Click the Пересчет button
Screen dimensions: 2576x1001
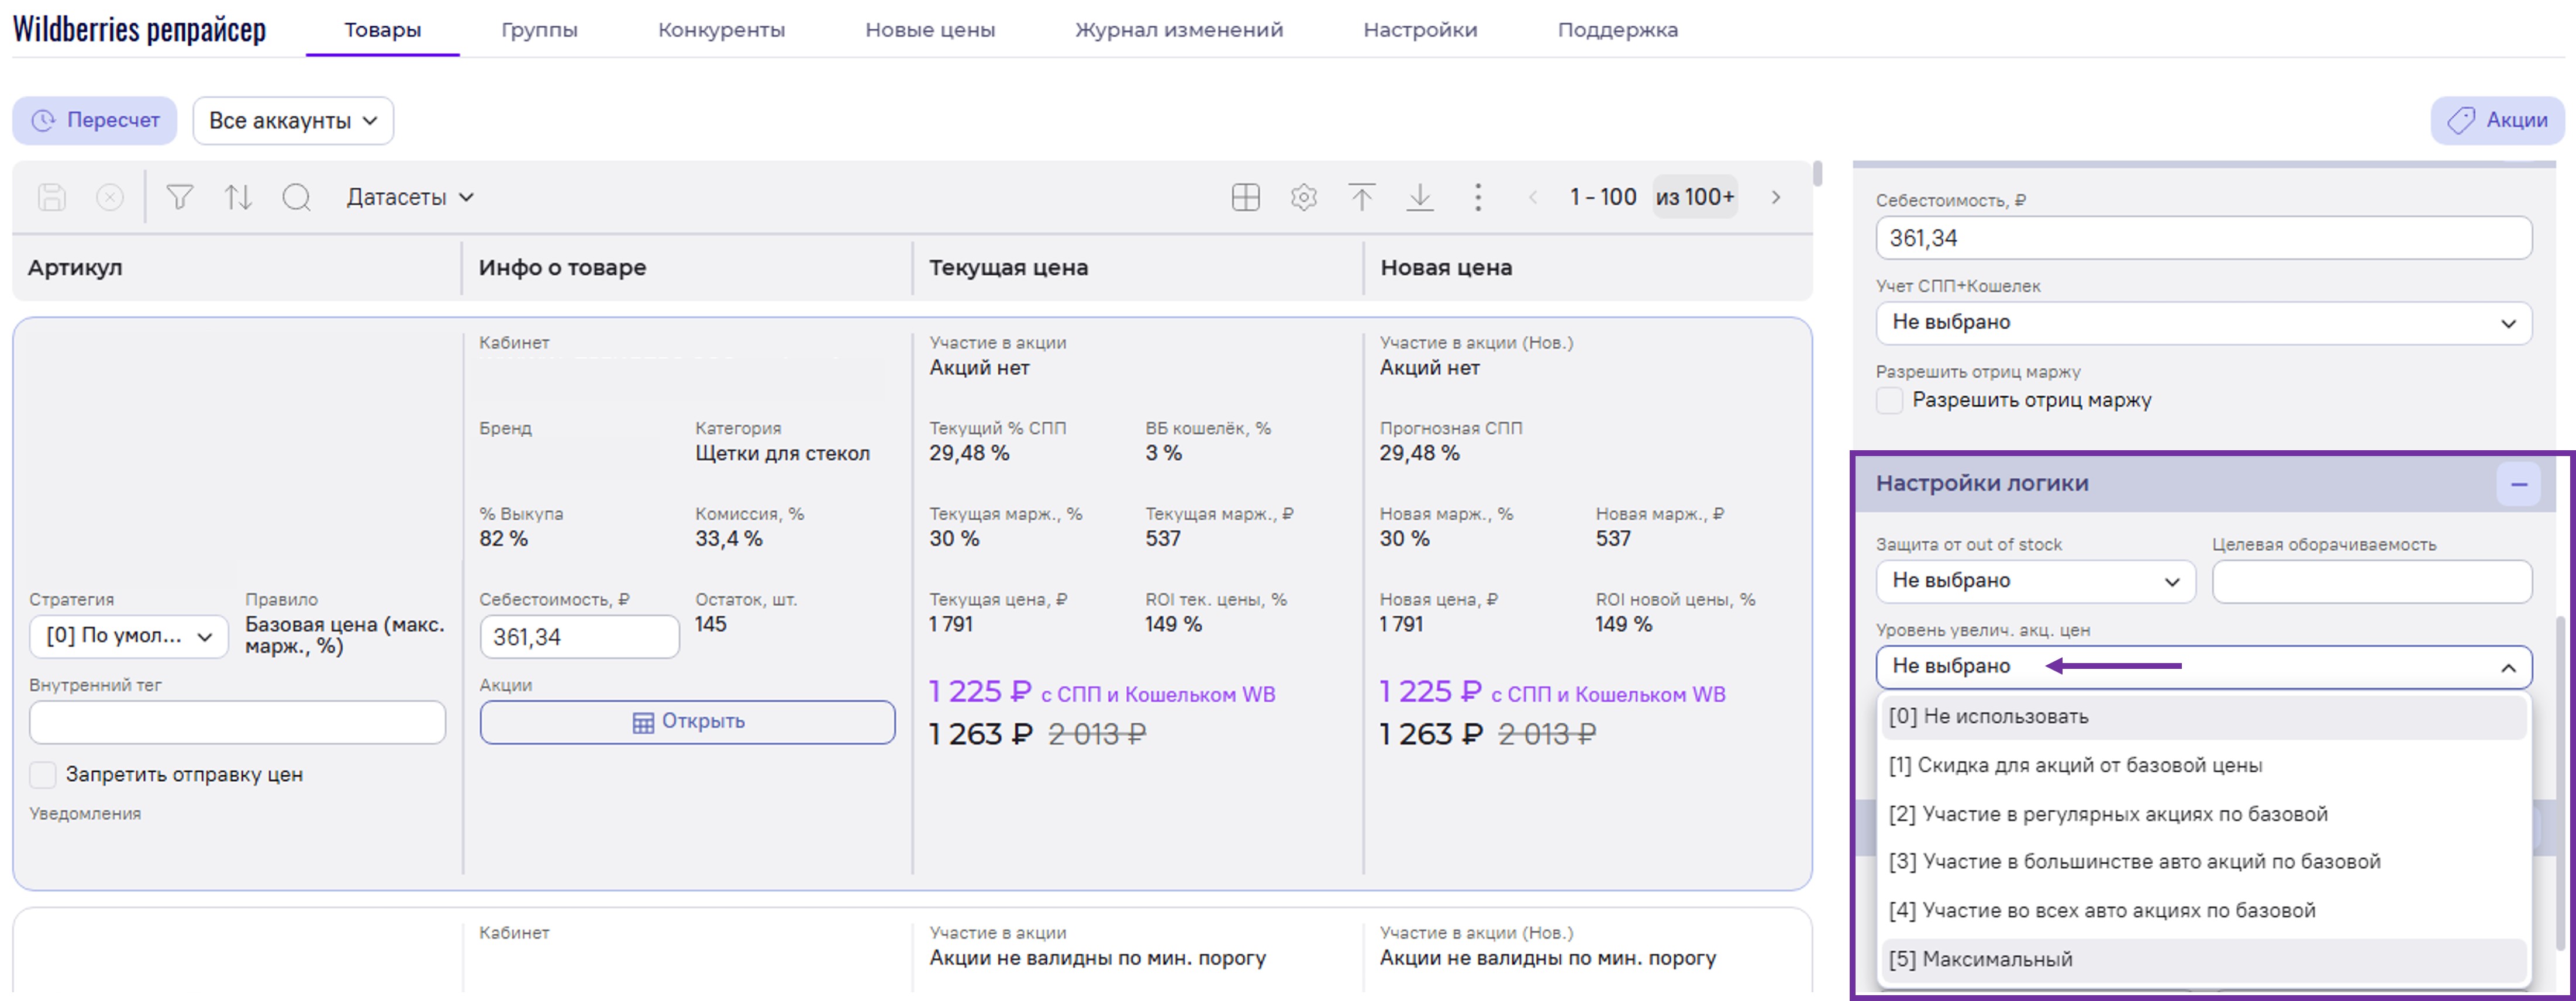(x=95, y=121)
